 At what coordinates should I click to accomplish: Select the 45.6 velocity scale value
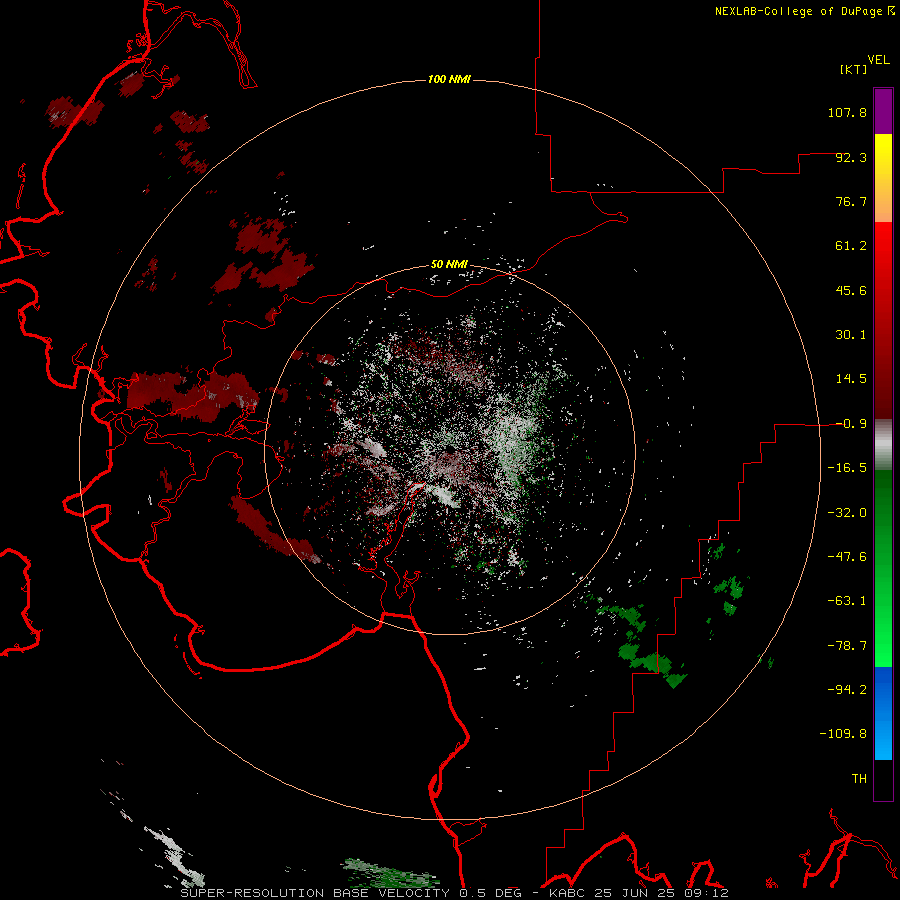click(x=851, y=290)
